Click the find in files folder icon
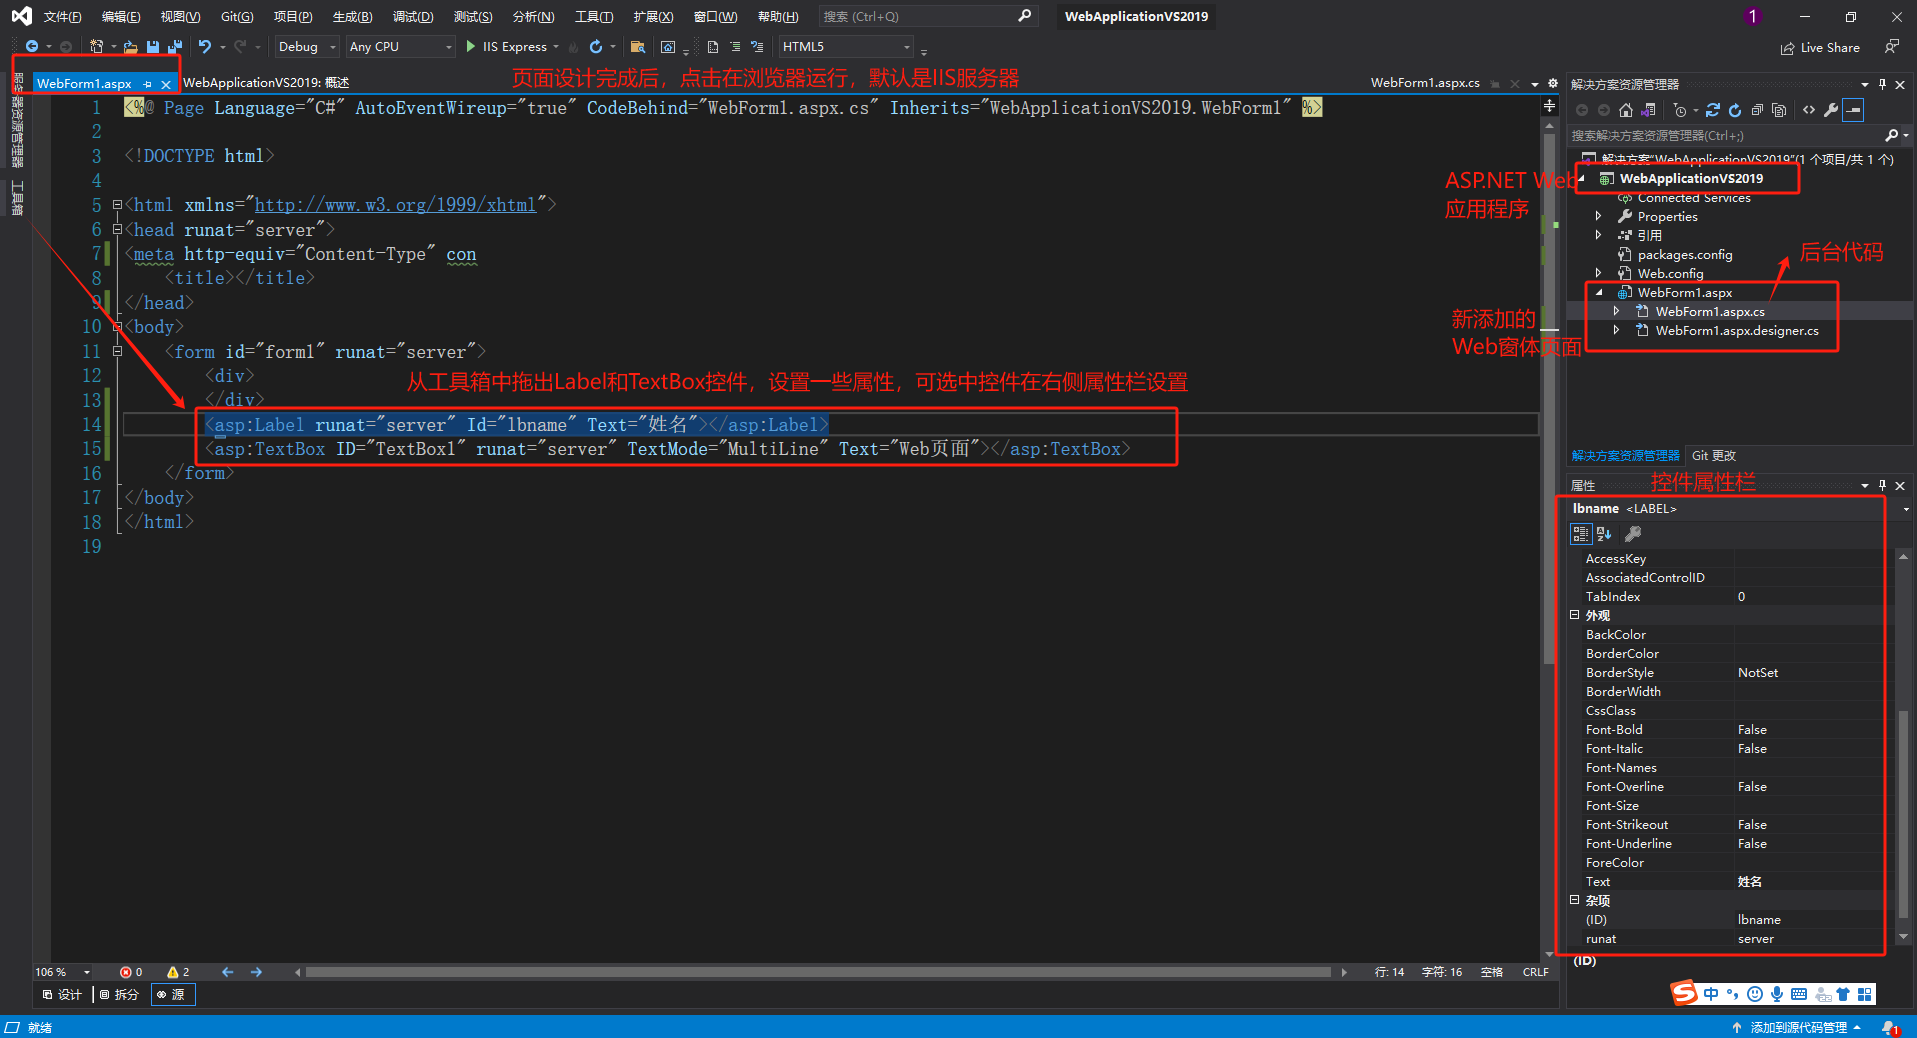This screenshot has width=1917, height=1038. [637, 47]
